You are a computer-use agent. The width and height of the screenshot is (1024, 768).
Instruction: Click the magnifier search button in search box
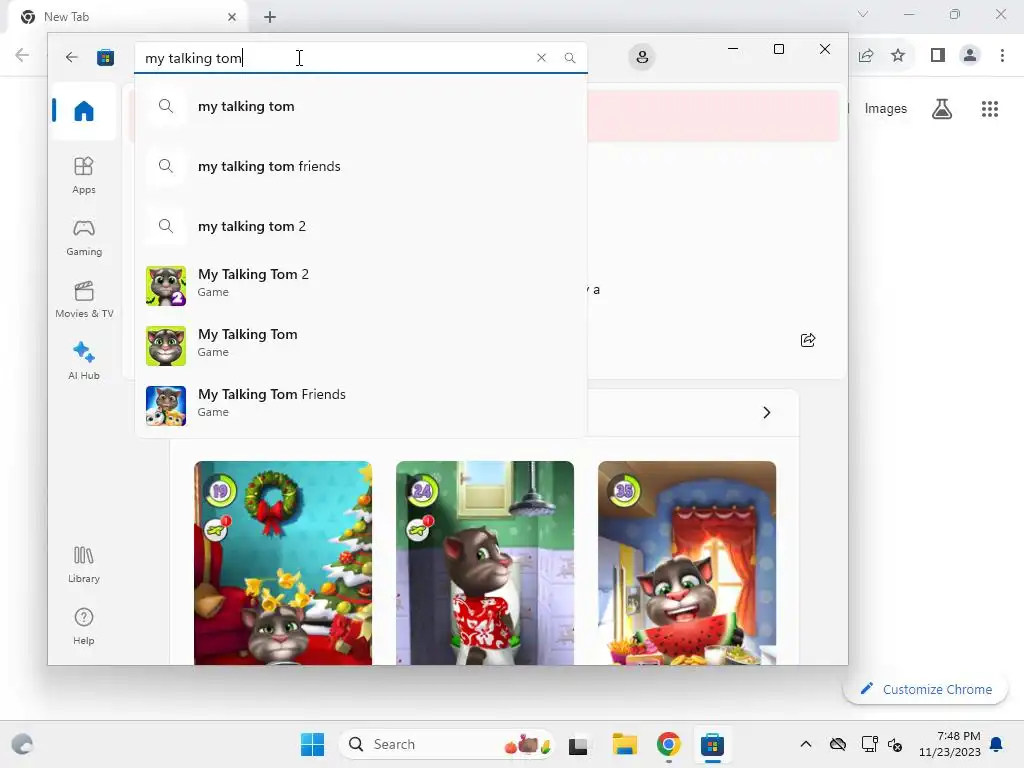[570, 57]
